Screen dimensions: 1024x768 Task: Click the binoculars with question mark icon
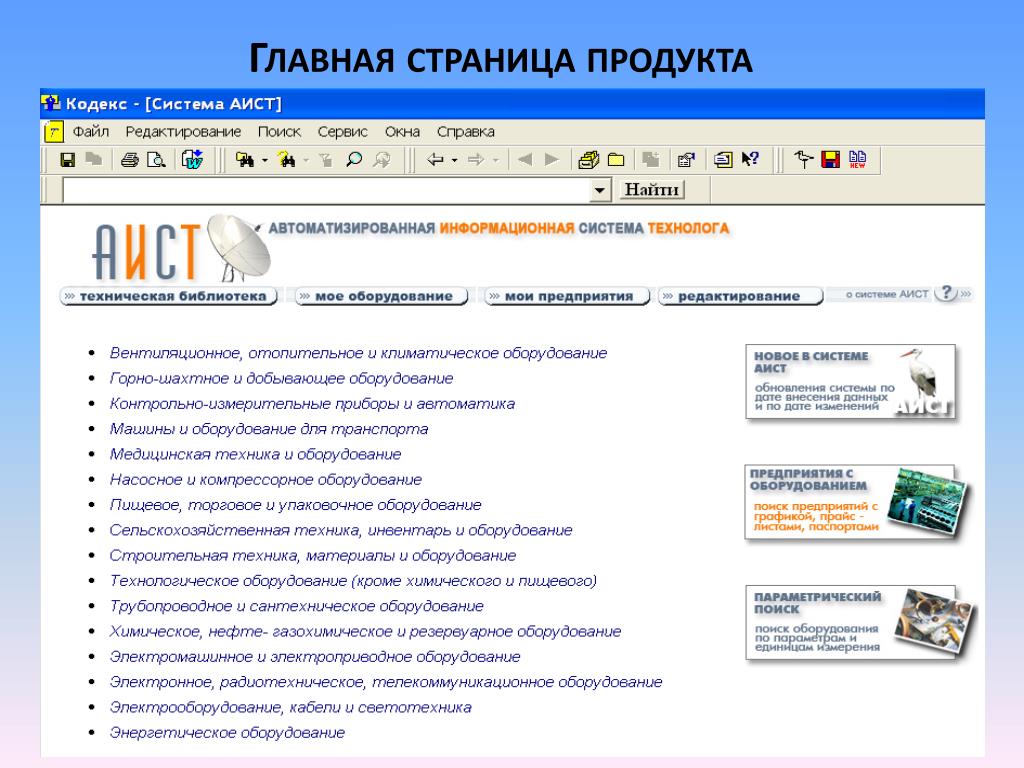287,159
